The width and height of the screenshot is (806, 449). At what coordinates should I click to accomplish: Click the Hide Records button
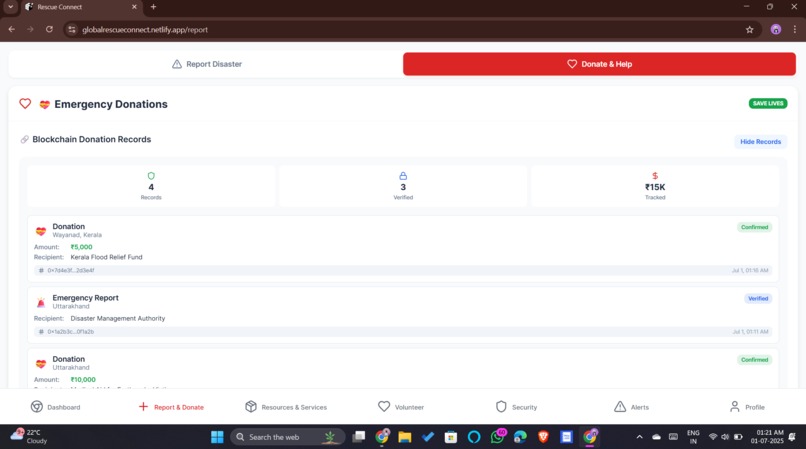click(x=760, y=141)
